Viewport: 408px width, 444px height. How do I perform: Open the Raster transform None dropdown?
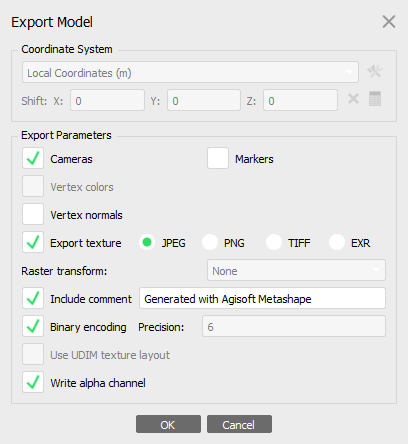pyautogui.click(x=296, y=270)
